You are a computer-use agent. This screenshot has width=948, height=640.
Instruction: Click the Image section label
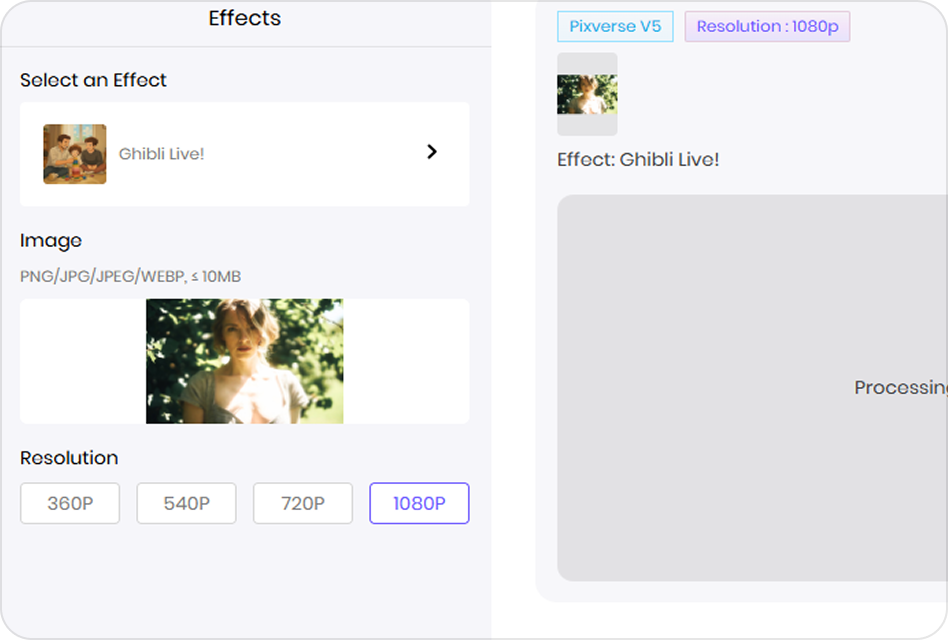click(x=51, y=241)
